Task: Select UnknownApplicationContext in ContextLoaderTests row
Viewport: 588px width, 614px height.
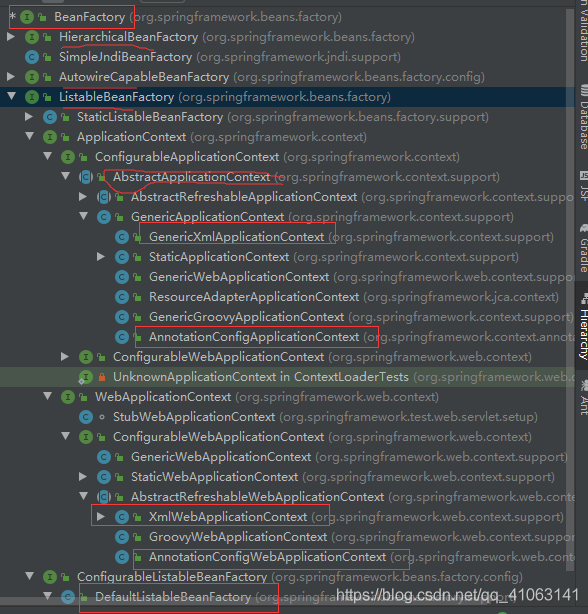Action: (x=287, y=377)
